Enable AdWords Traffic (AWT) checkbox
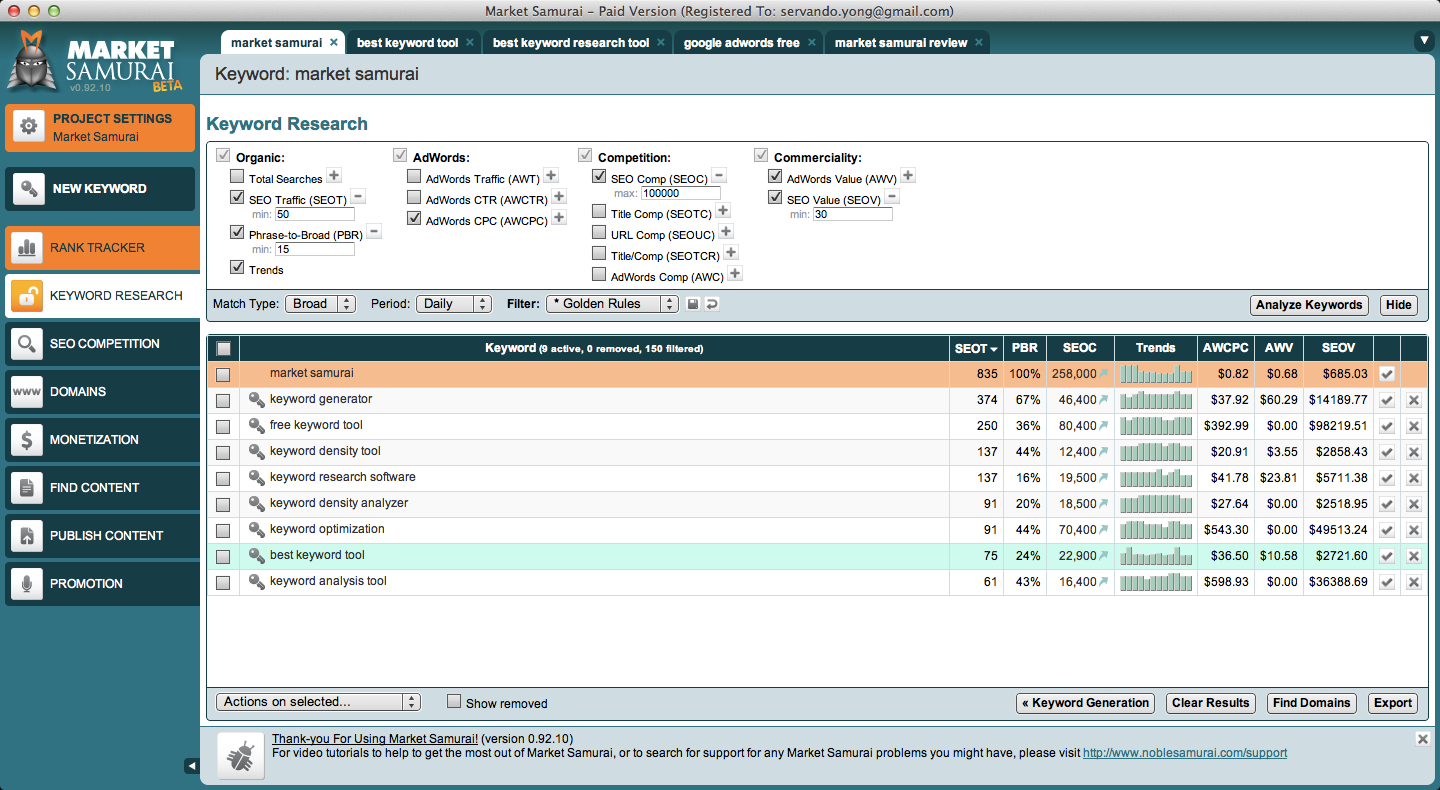Viewport: 1440px width, 790px height. pos(414,177)
